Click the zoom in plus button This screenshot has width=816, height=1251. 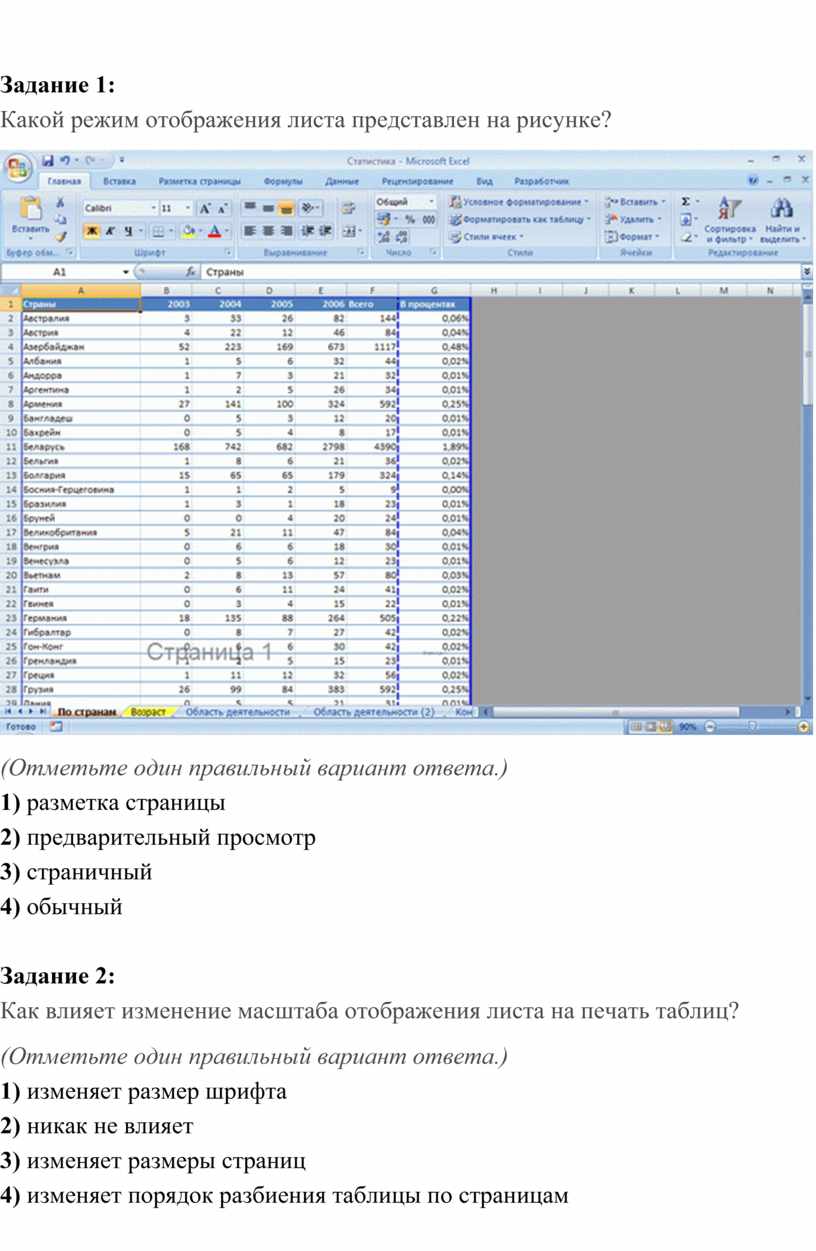click(x=805, y=728)
